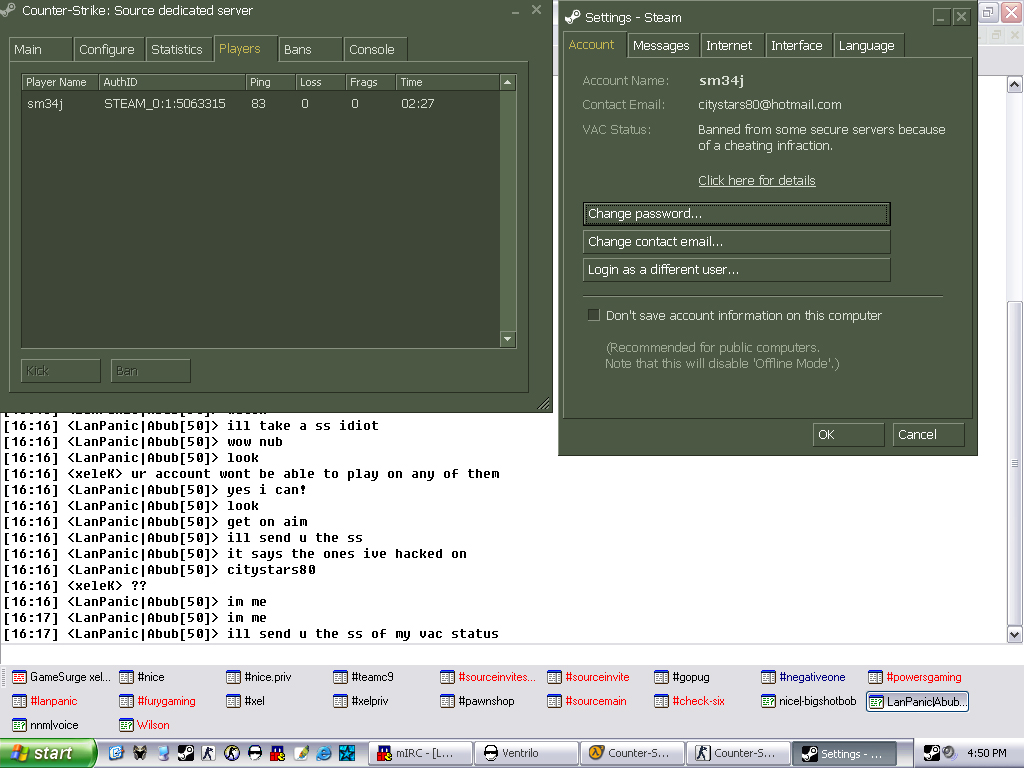
Task: Open the nicel-bigshotbob query window
Action: (x=808, y=701)
